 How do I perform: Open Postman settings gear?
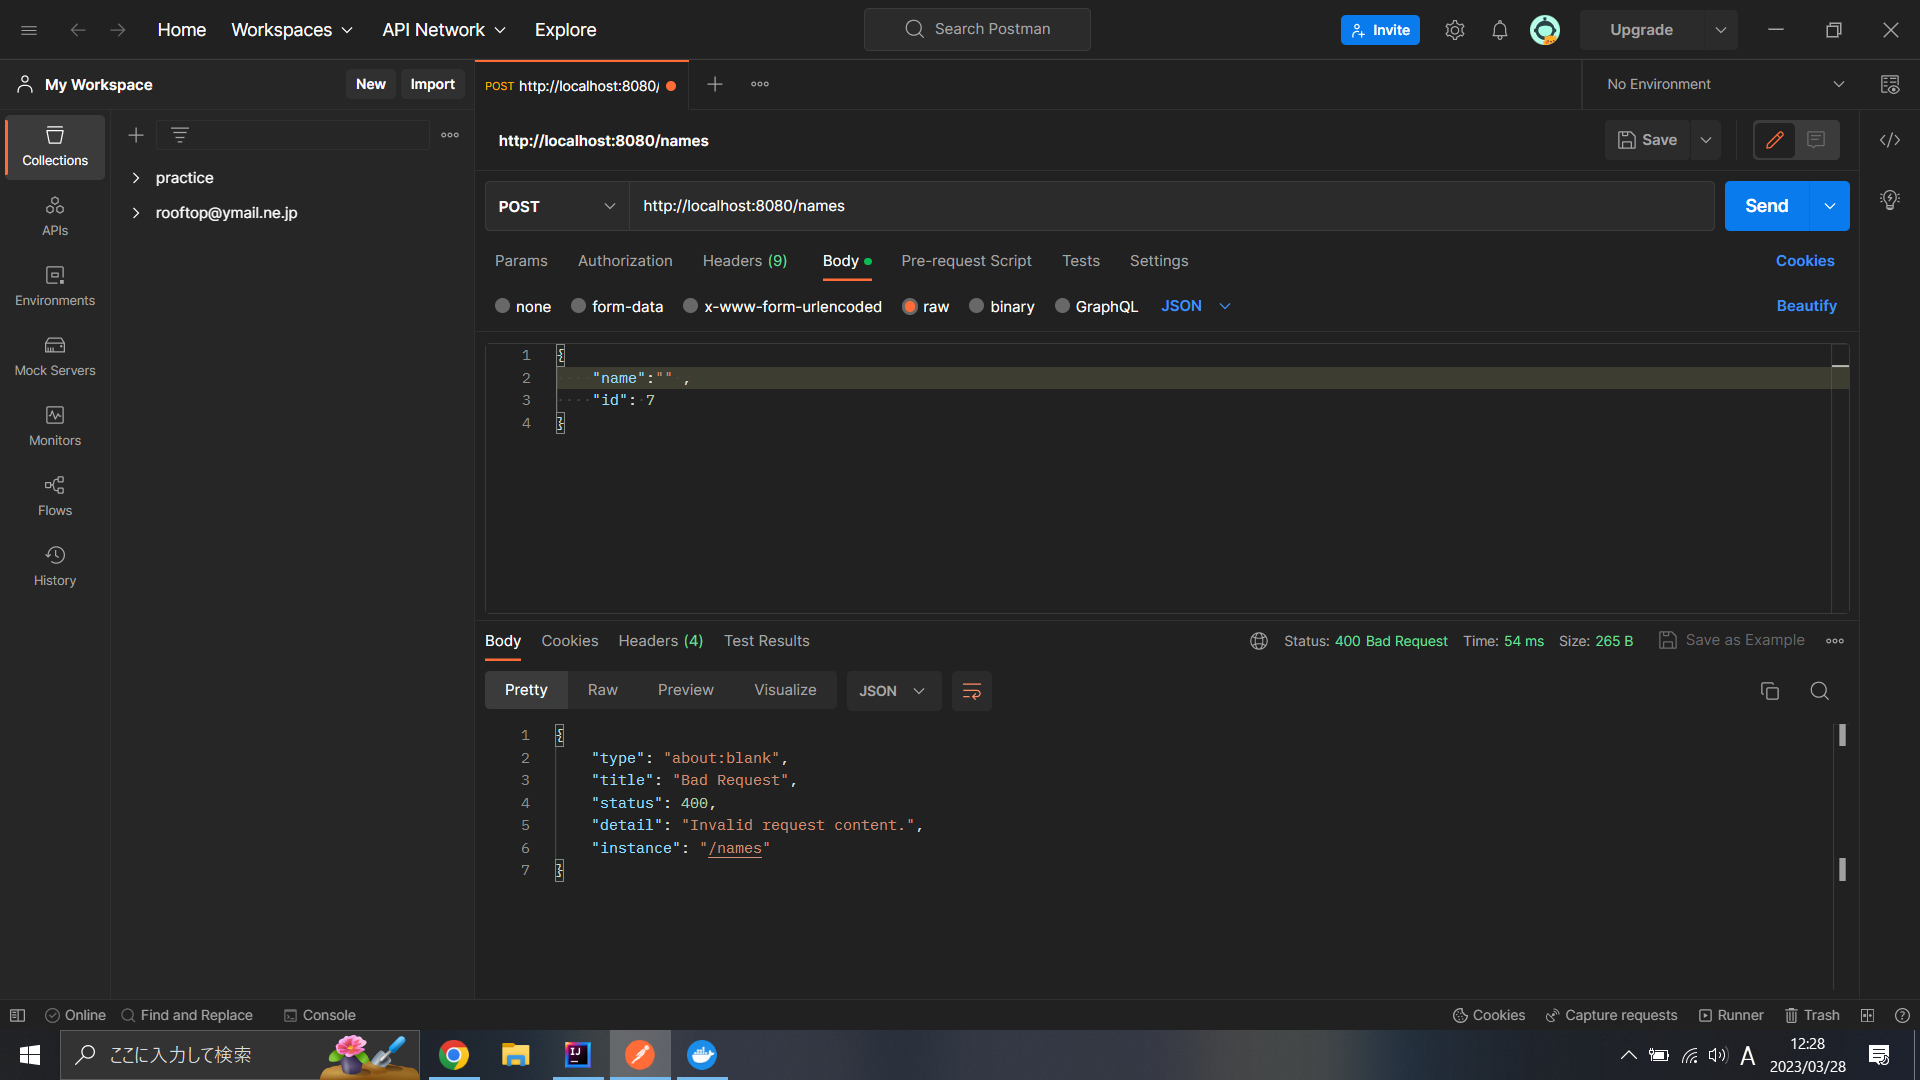tap(1455, 29)
